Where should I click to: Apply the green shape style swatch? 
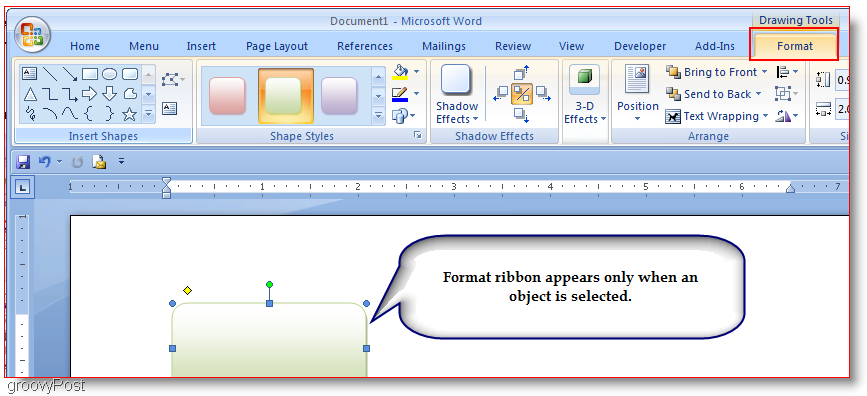pos(286,96)
